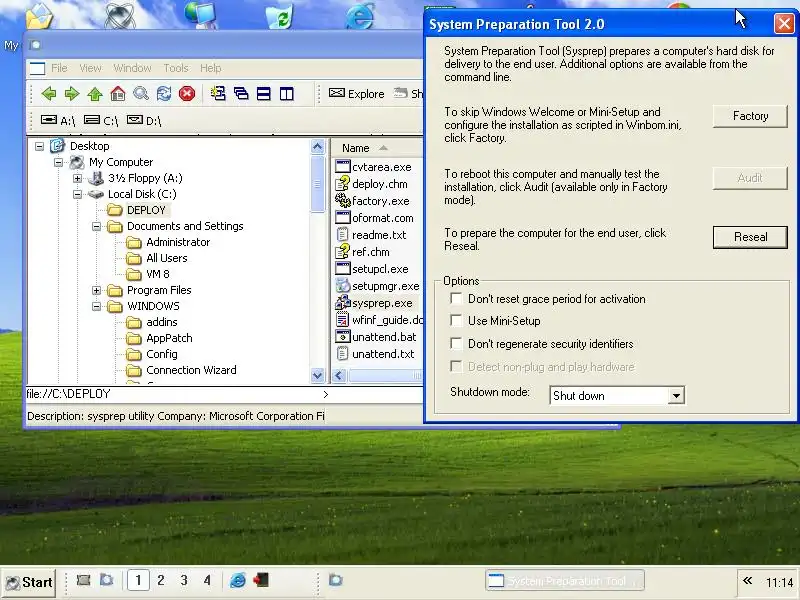Screen dimensions: 800x600
Task: Select the unattend.txt file
Action: 375,354
